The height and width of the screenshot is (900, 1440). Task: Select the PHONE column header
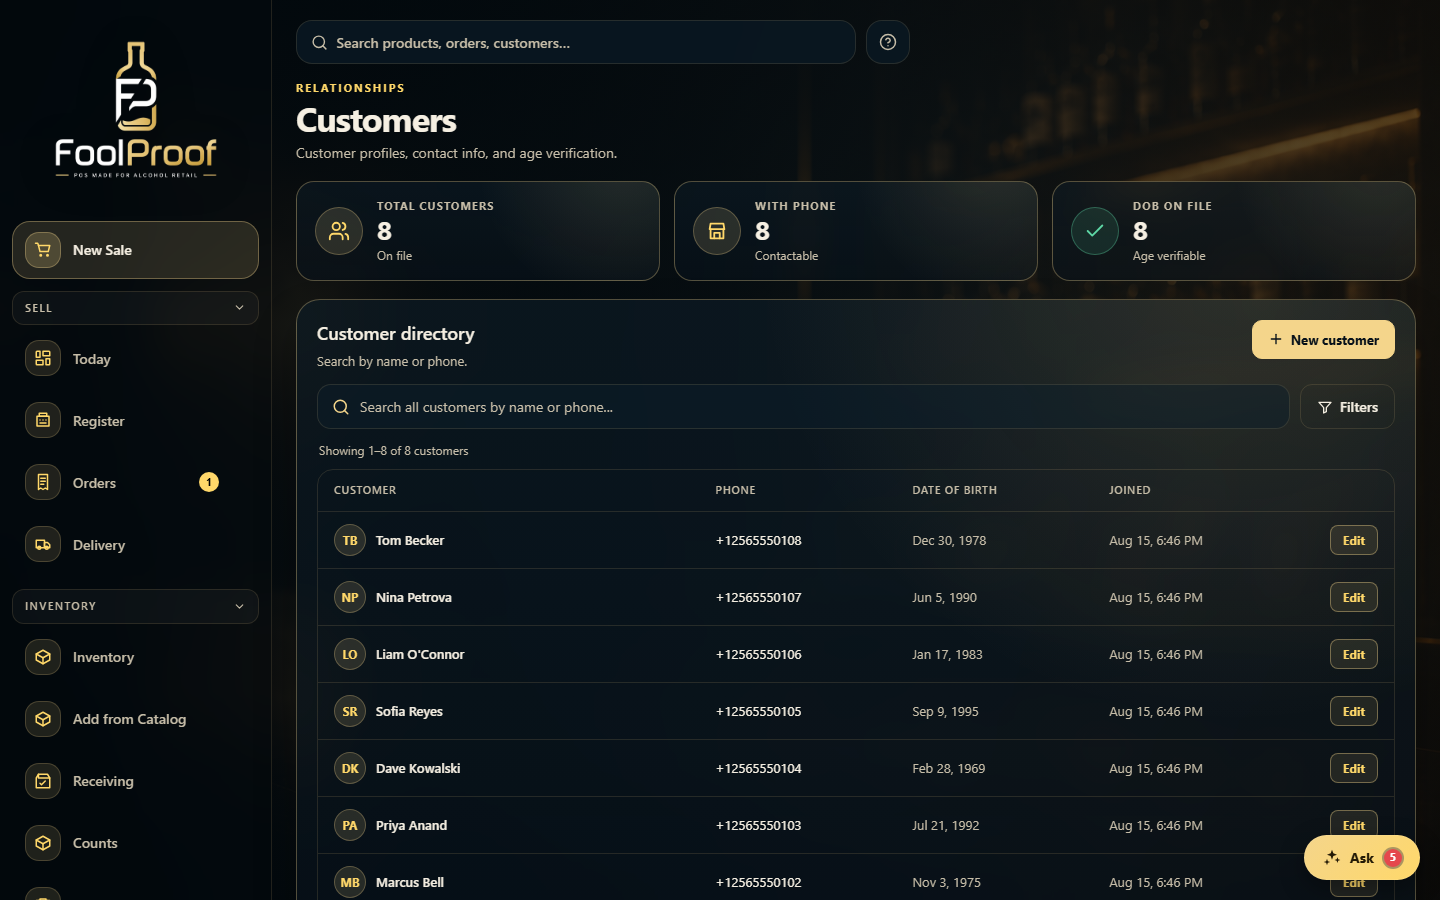[x=735, y=490]
